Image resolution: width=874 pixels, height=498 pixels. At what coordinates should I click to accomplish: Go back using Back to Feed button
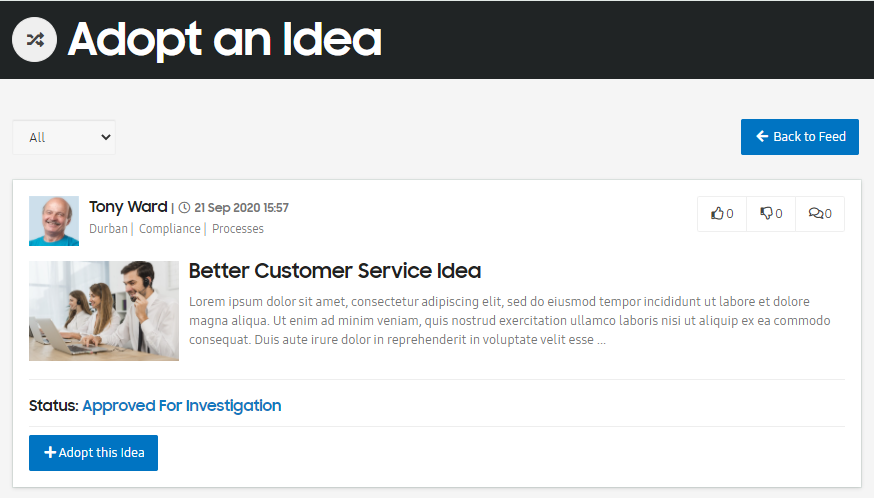pos(800,137)
